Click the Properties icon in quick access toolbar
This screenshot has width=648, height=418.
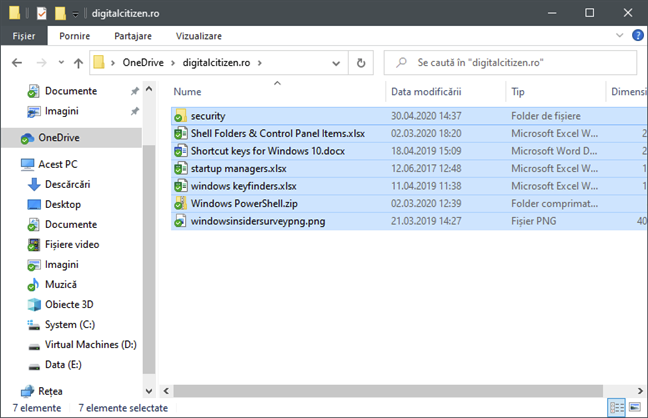[x=42, y=13]
